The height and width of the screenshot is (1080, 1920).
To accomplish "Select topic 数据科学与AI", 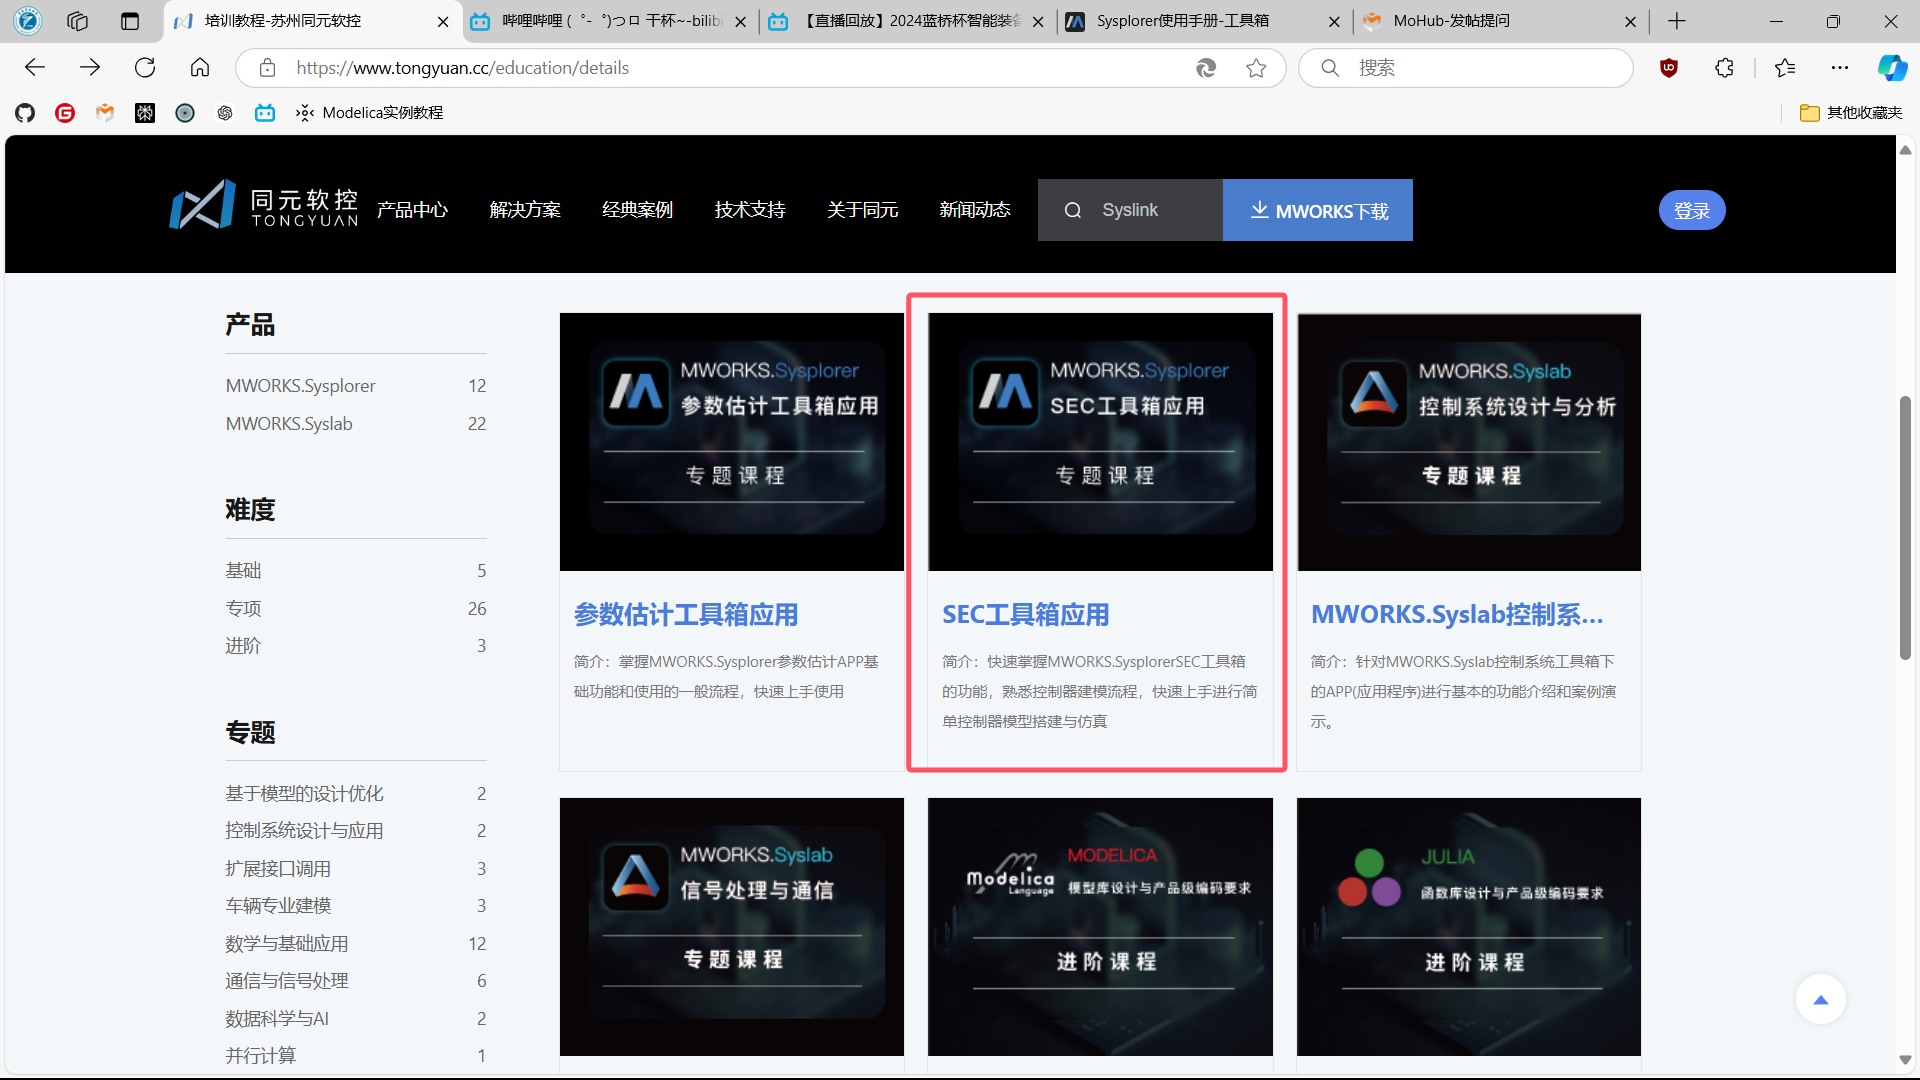I will (355, 1019).
